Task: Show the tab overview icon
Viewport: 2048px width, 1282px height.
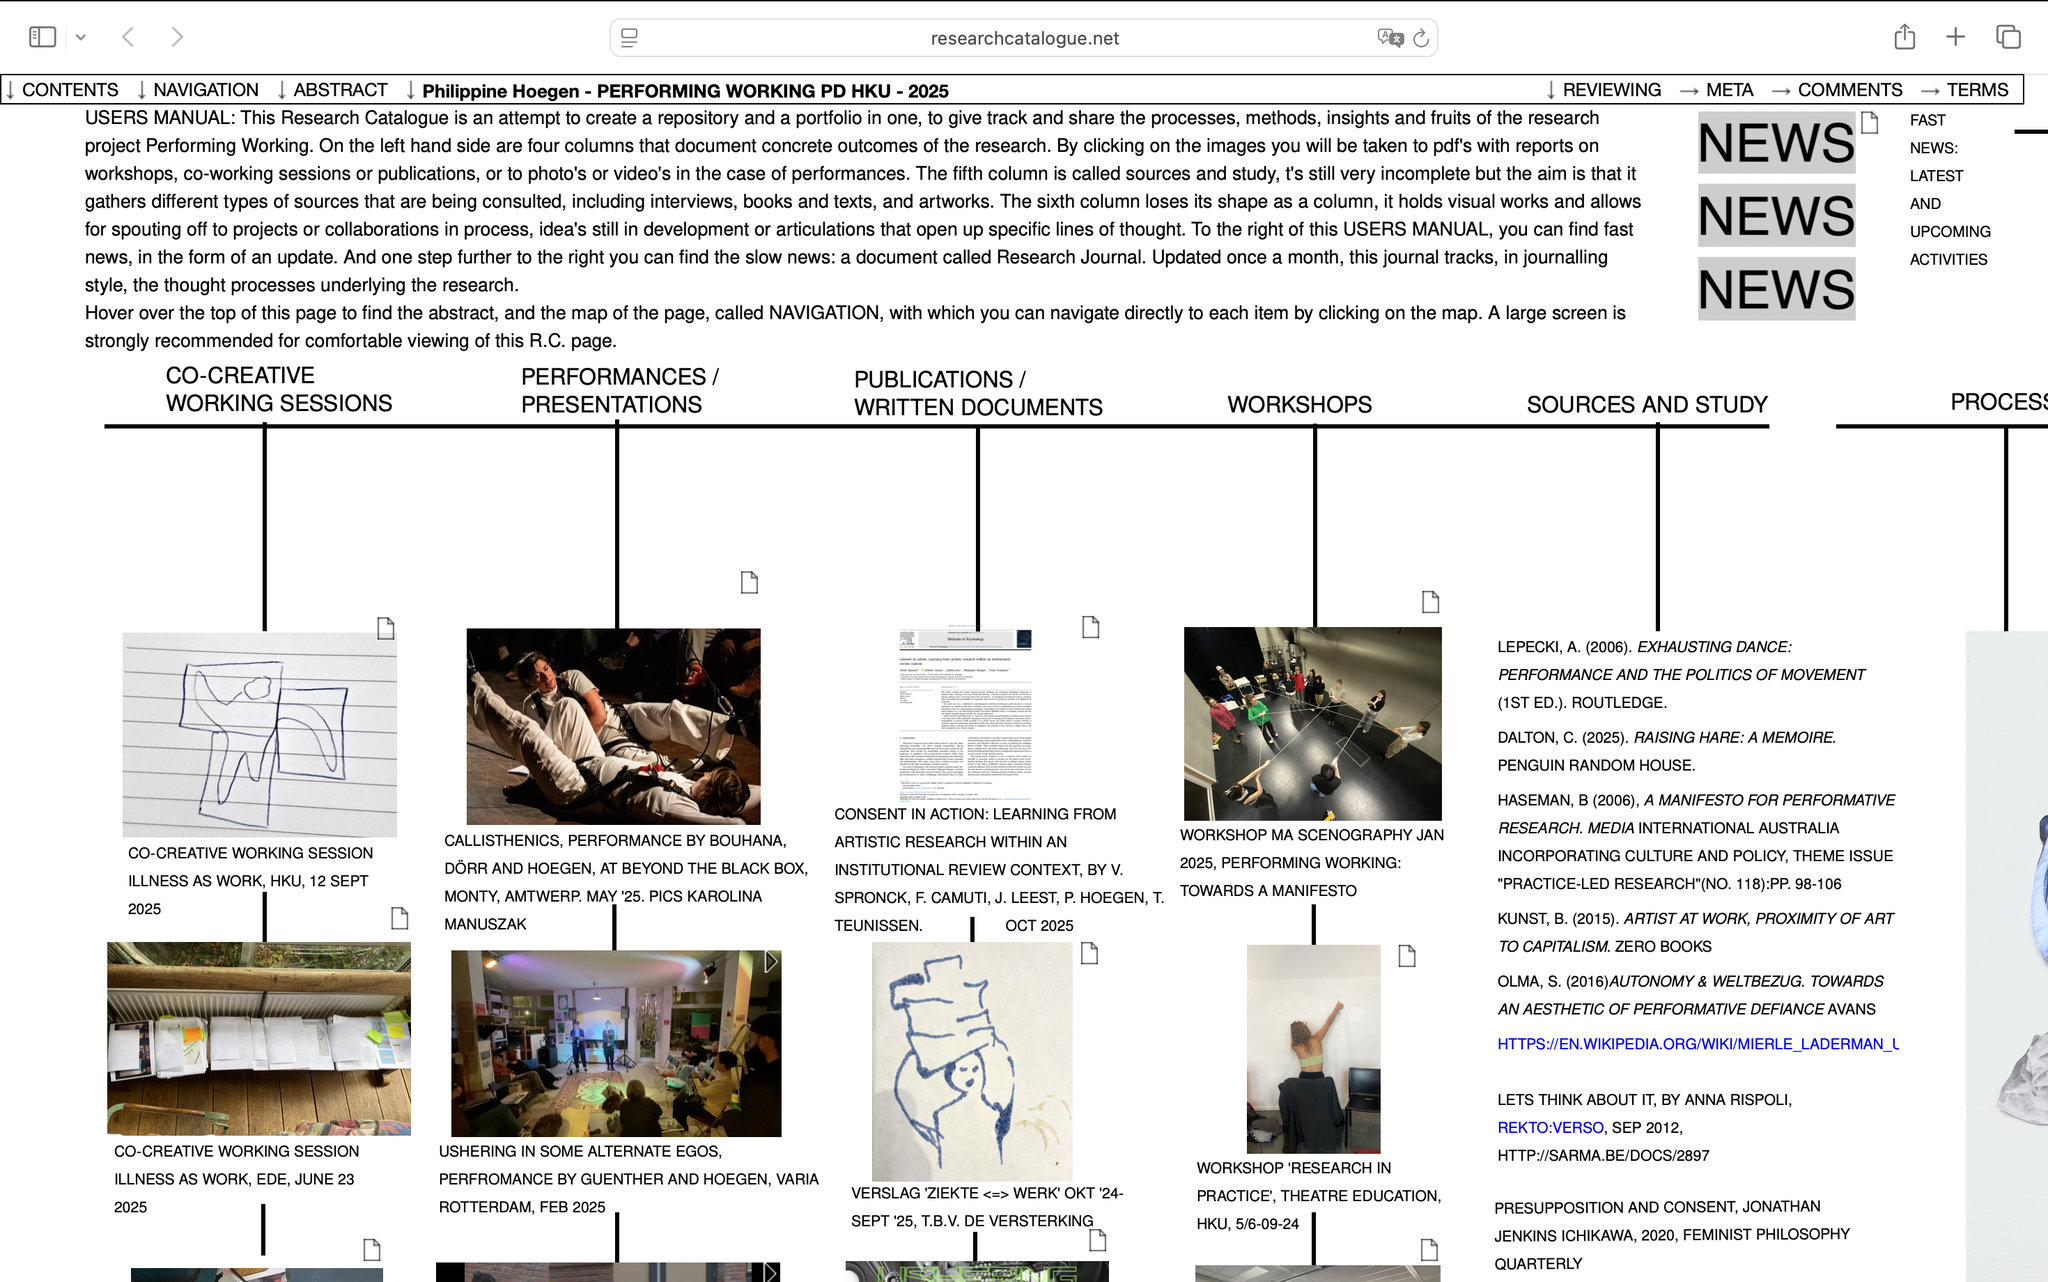Action: coord(2008,37)
